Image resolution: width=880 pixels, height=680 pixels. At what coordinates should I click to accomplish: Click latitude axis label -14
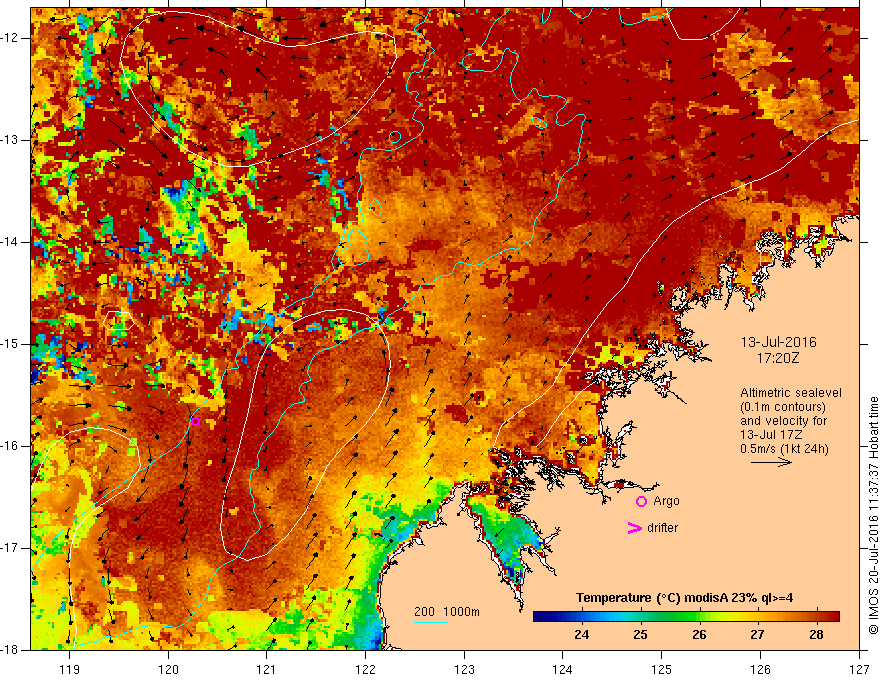10,242
